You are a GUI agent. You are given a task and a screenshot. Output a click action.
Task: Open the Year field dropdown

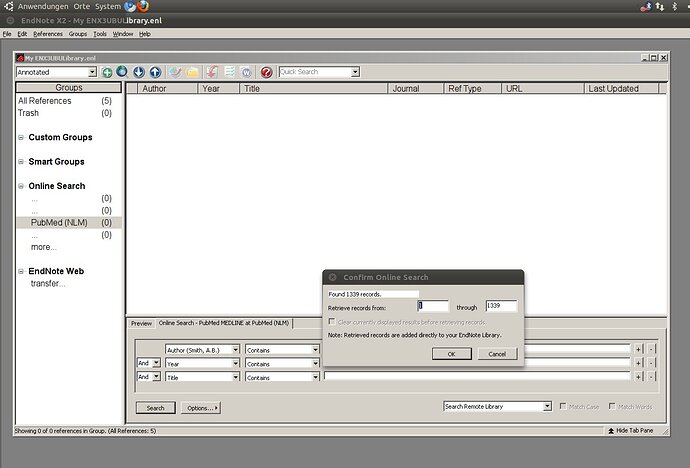pos(235,363)
